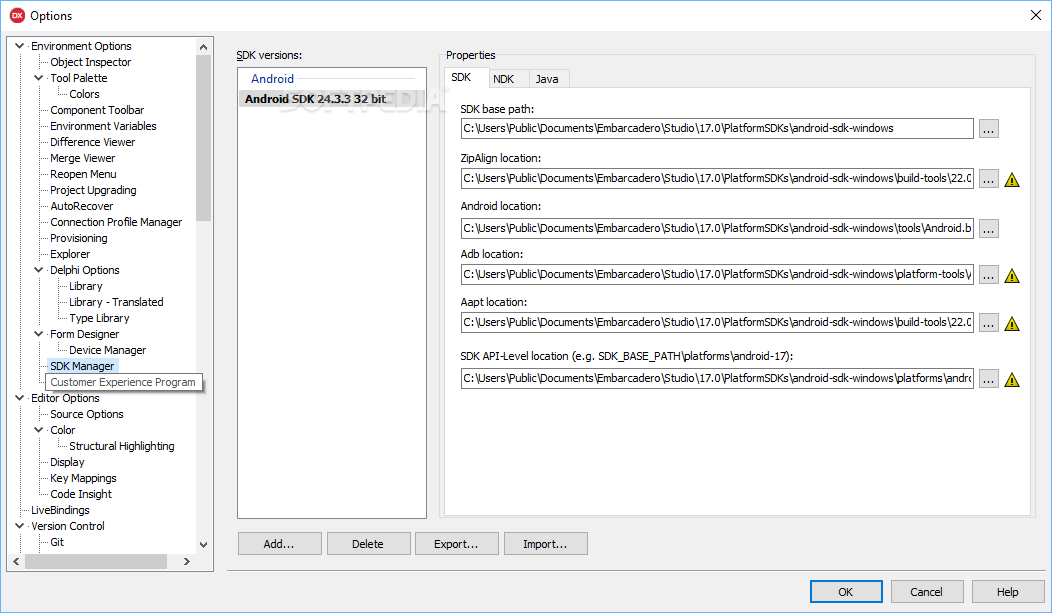Select Colors under Tool Palette

84,94
